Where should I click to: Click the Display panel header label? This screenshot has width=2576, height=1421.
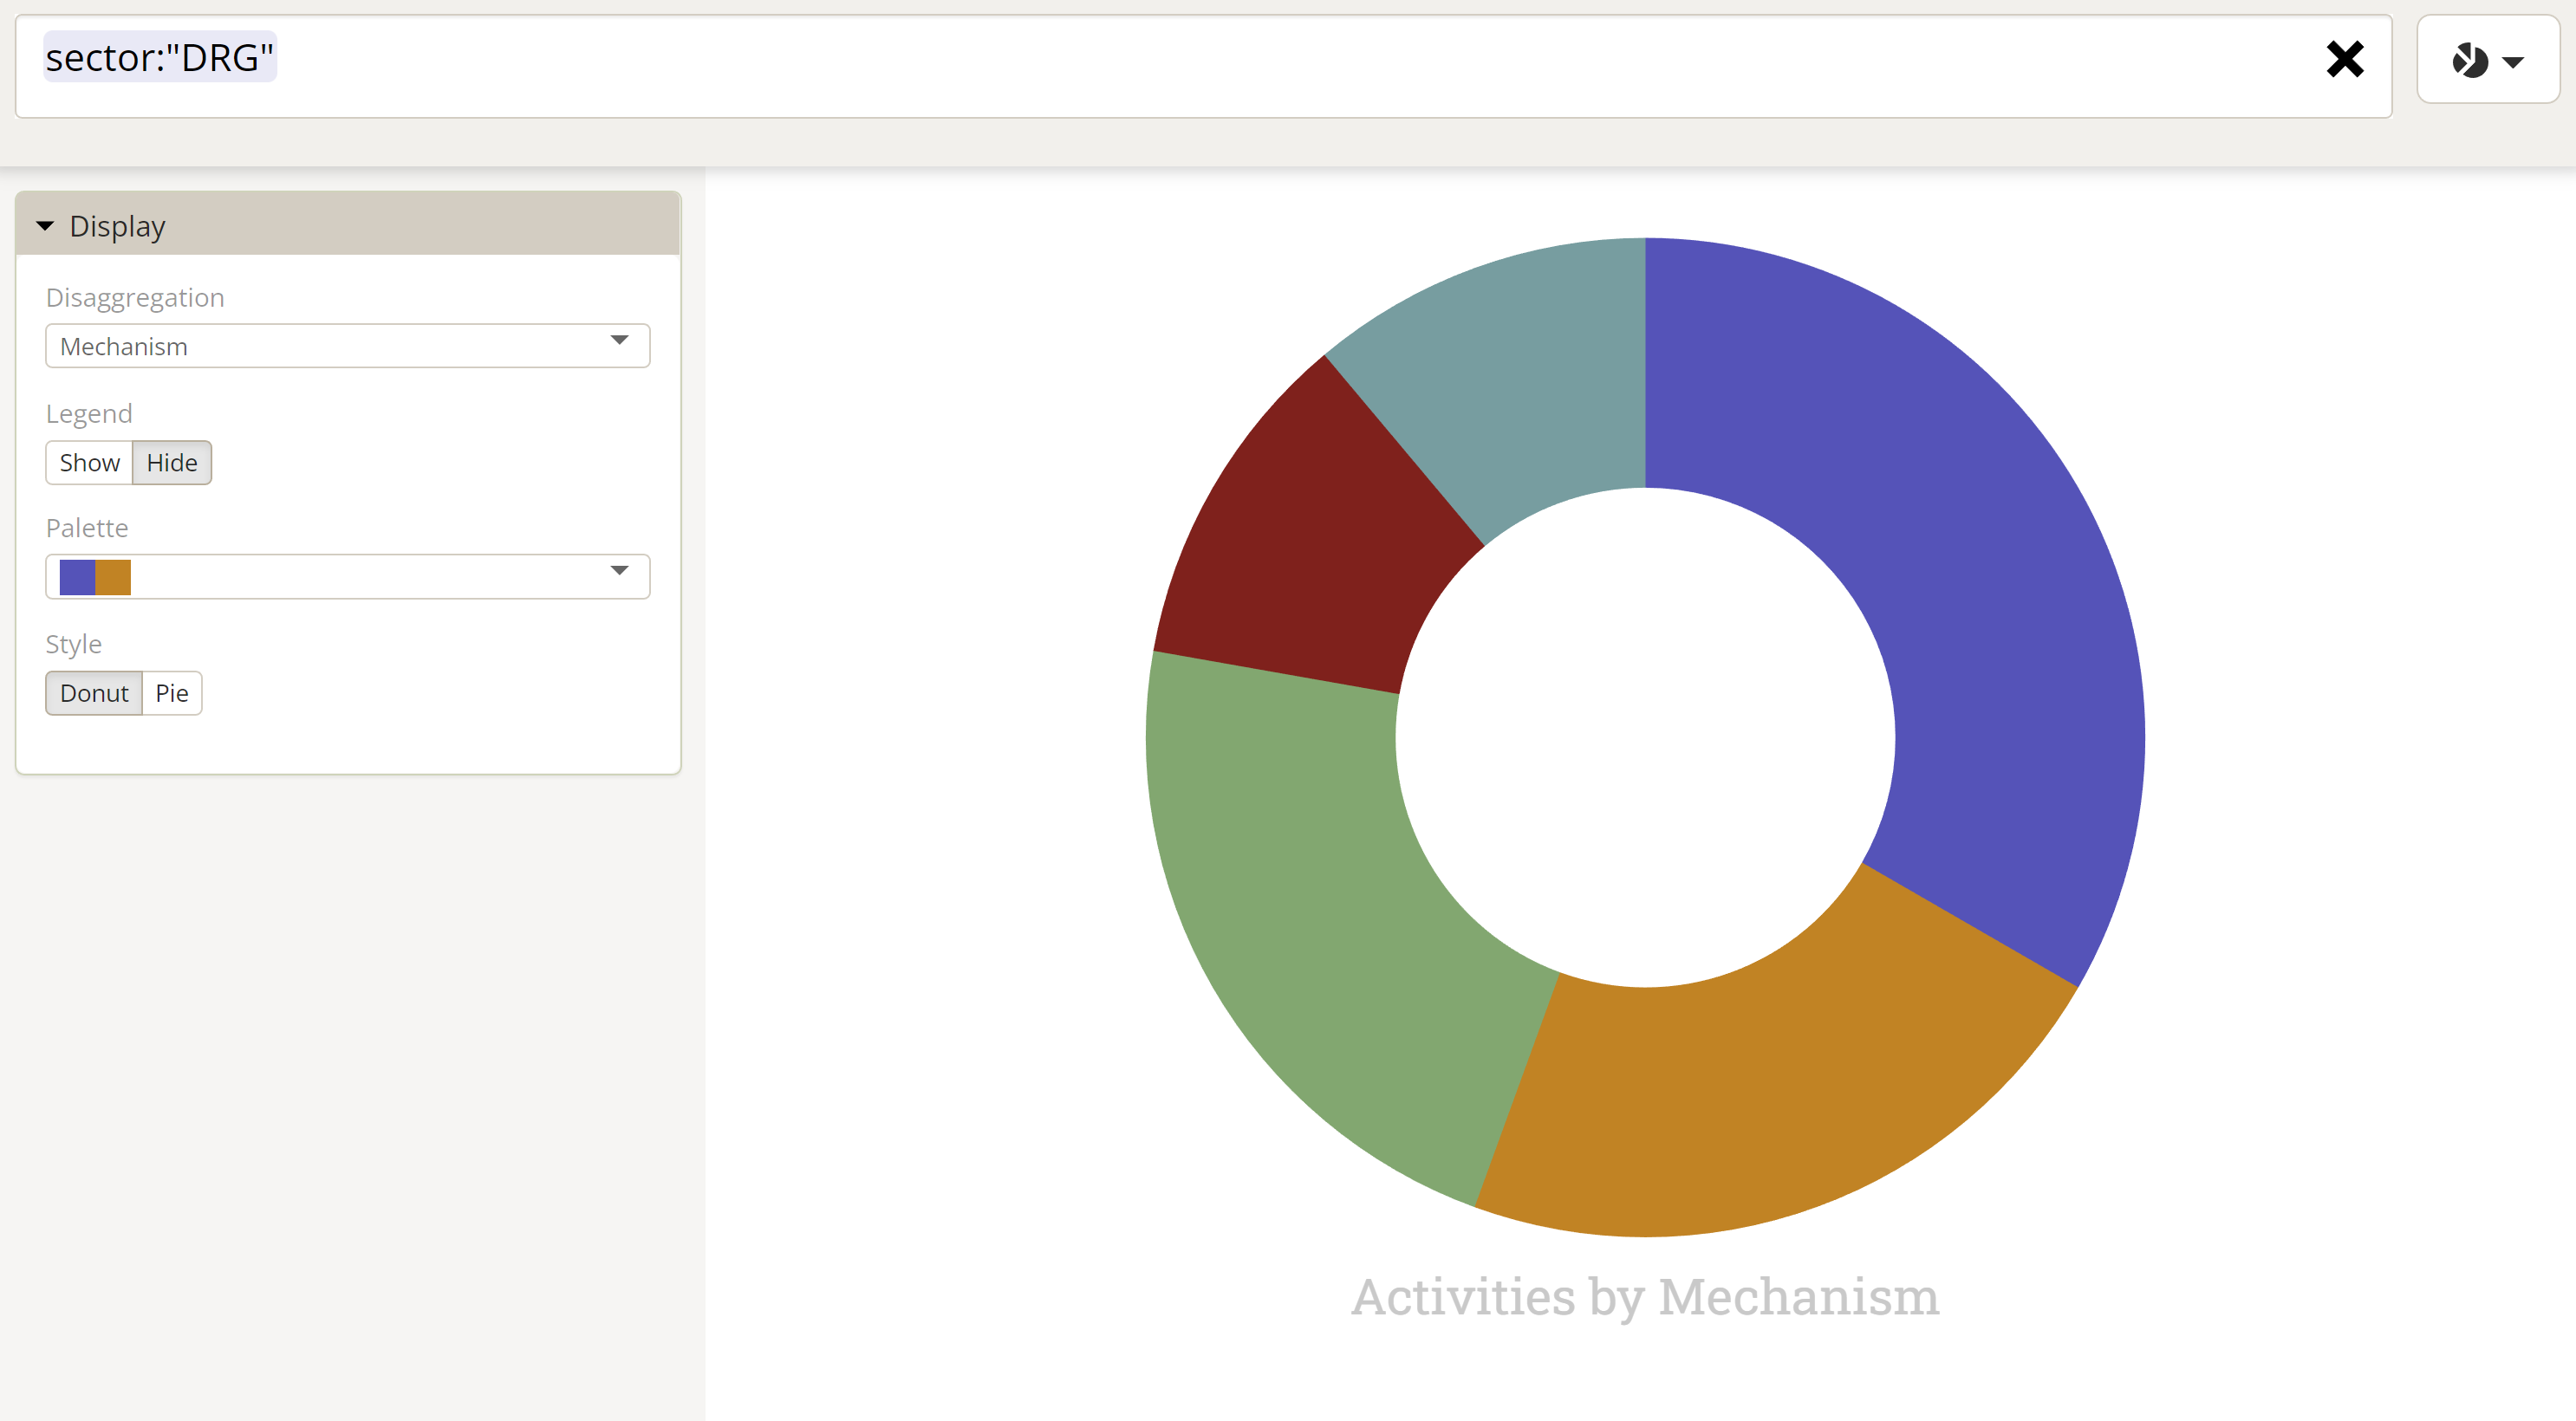[x=117, y=227]
